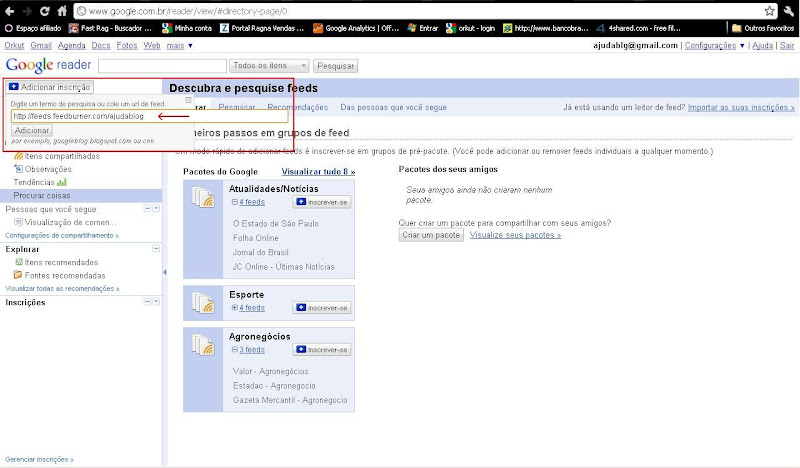Open Google Analytics bookmark

[356, 28]
